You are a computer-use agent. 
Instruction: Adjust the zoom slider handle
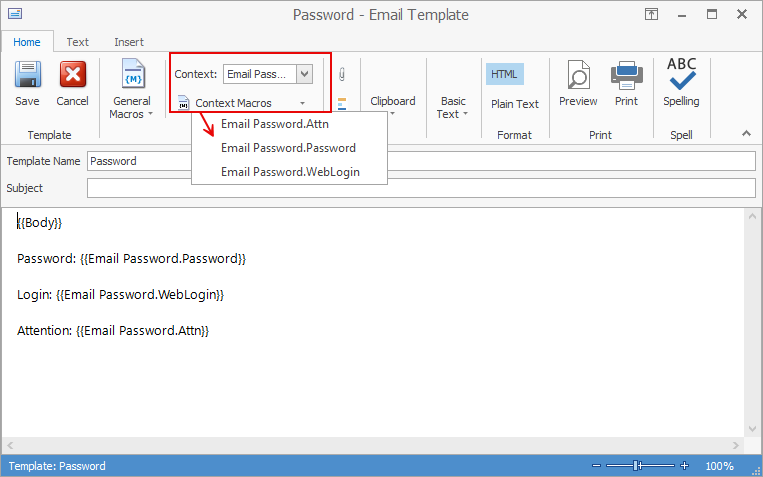[x=636, y=466]
